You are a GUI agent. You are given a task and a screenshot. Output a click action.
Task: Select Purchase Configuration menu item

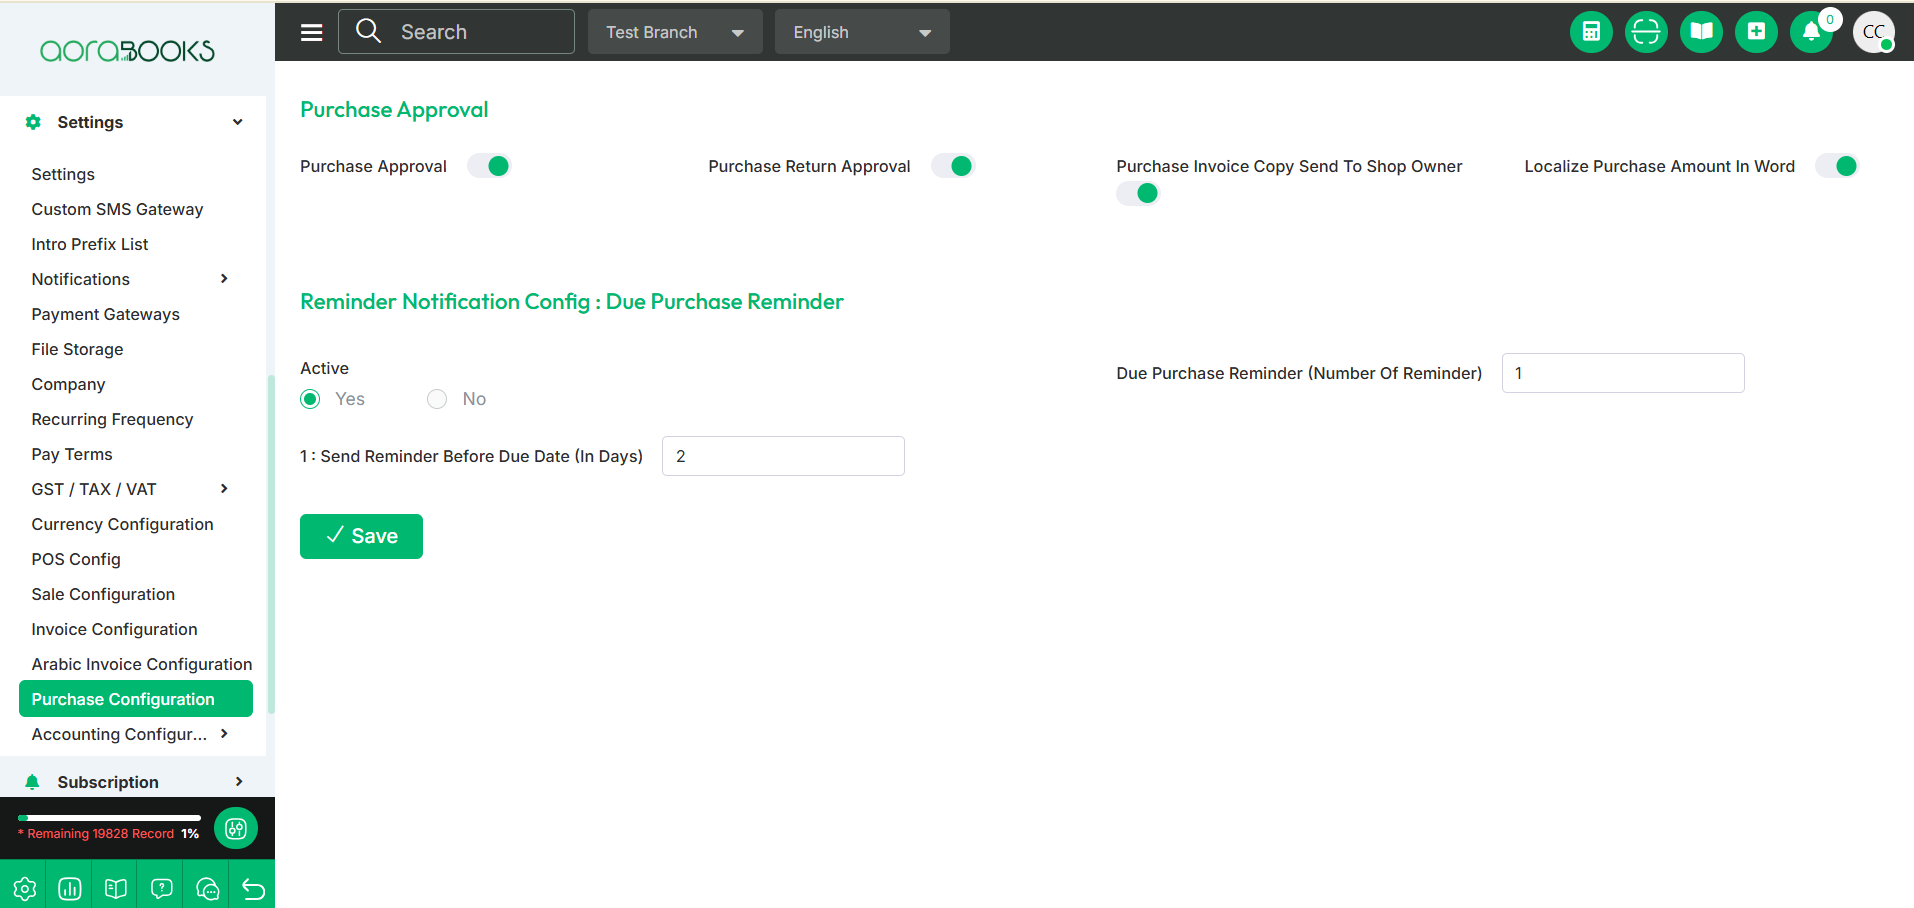click(x=136, y=699)
